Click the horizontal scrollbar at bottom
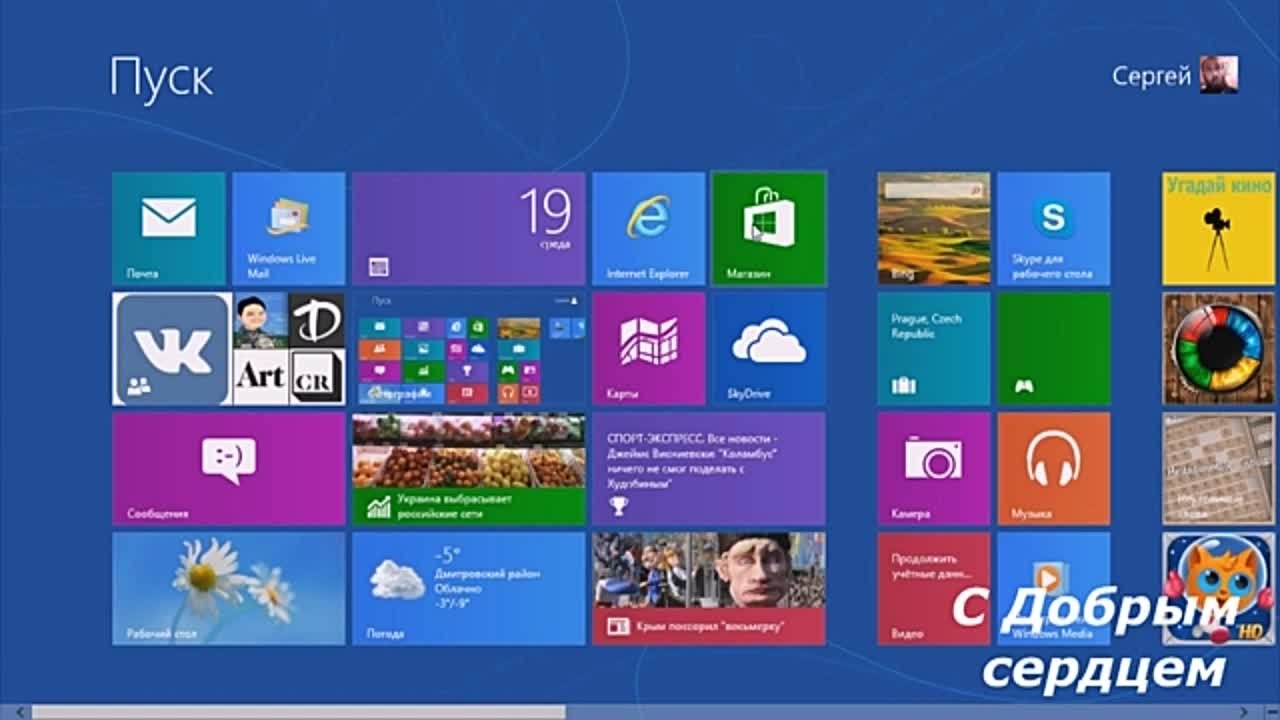Screen dimensions: 1280x720 (x=298, y=712)
